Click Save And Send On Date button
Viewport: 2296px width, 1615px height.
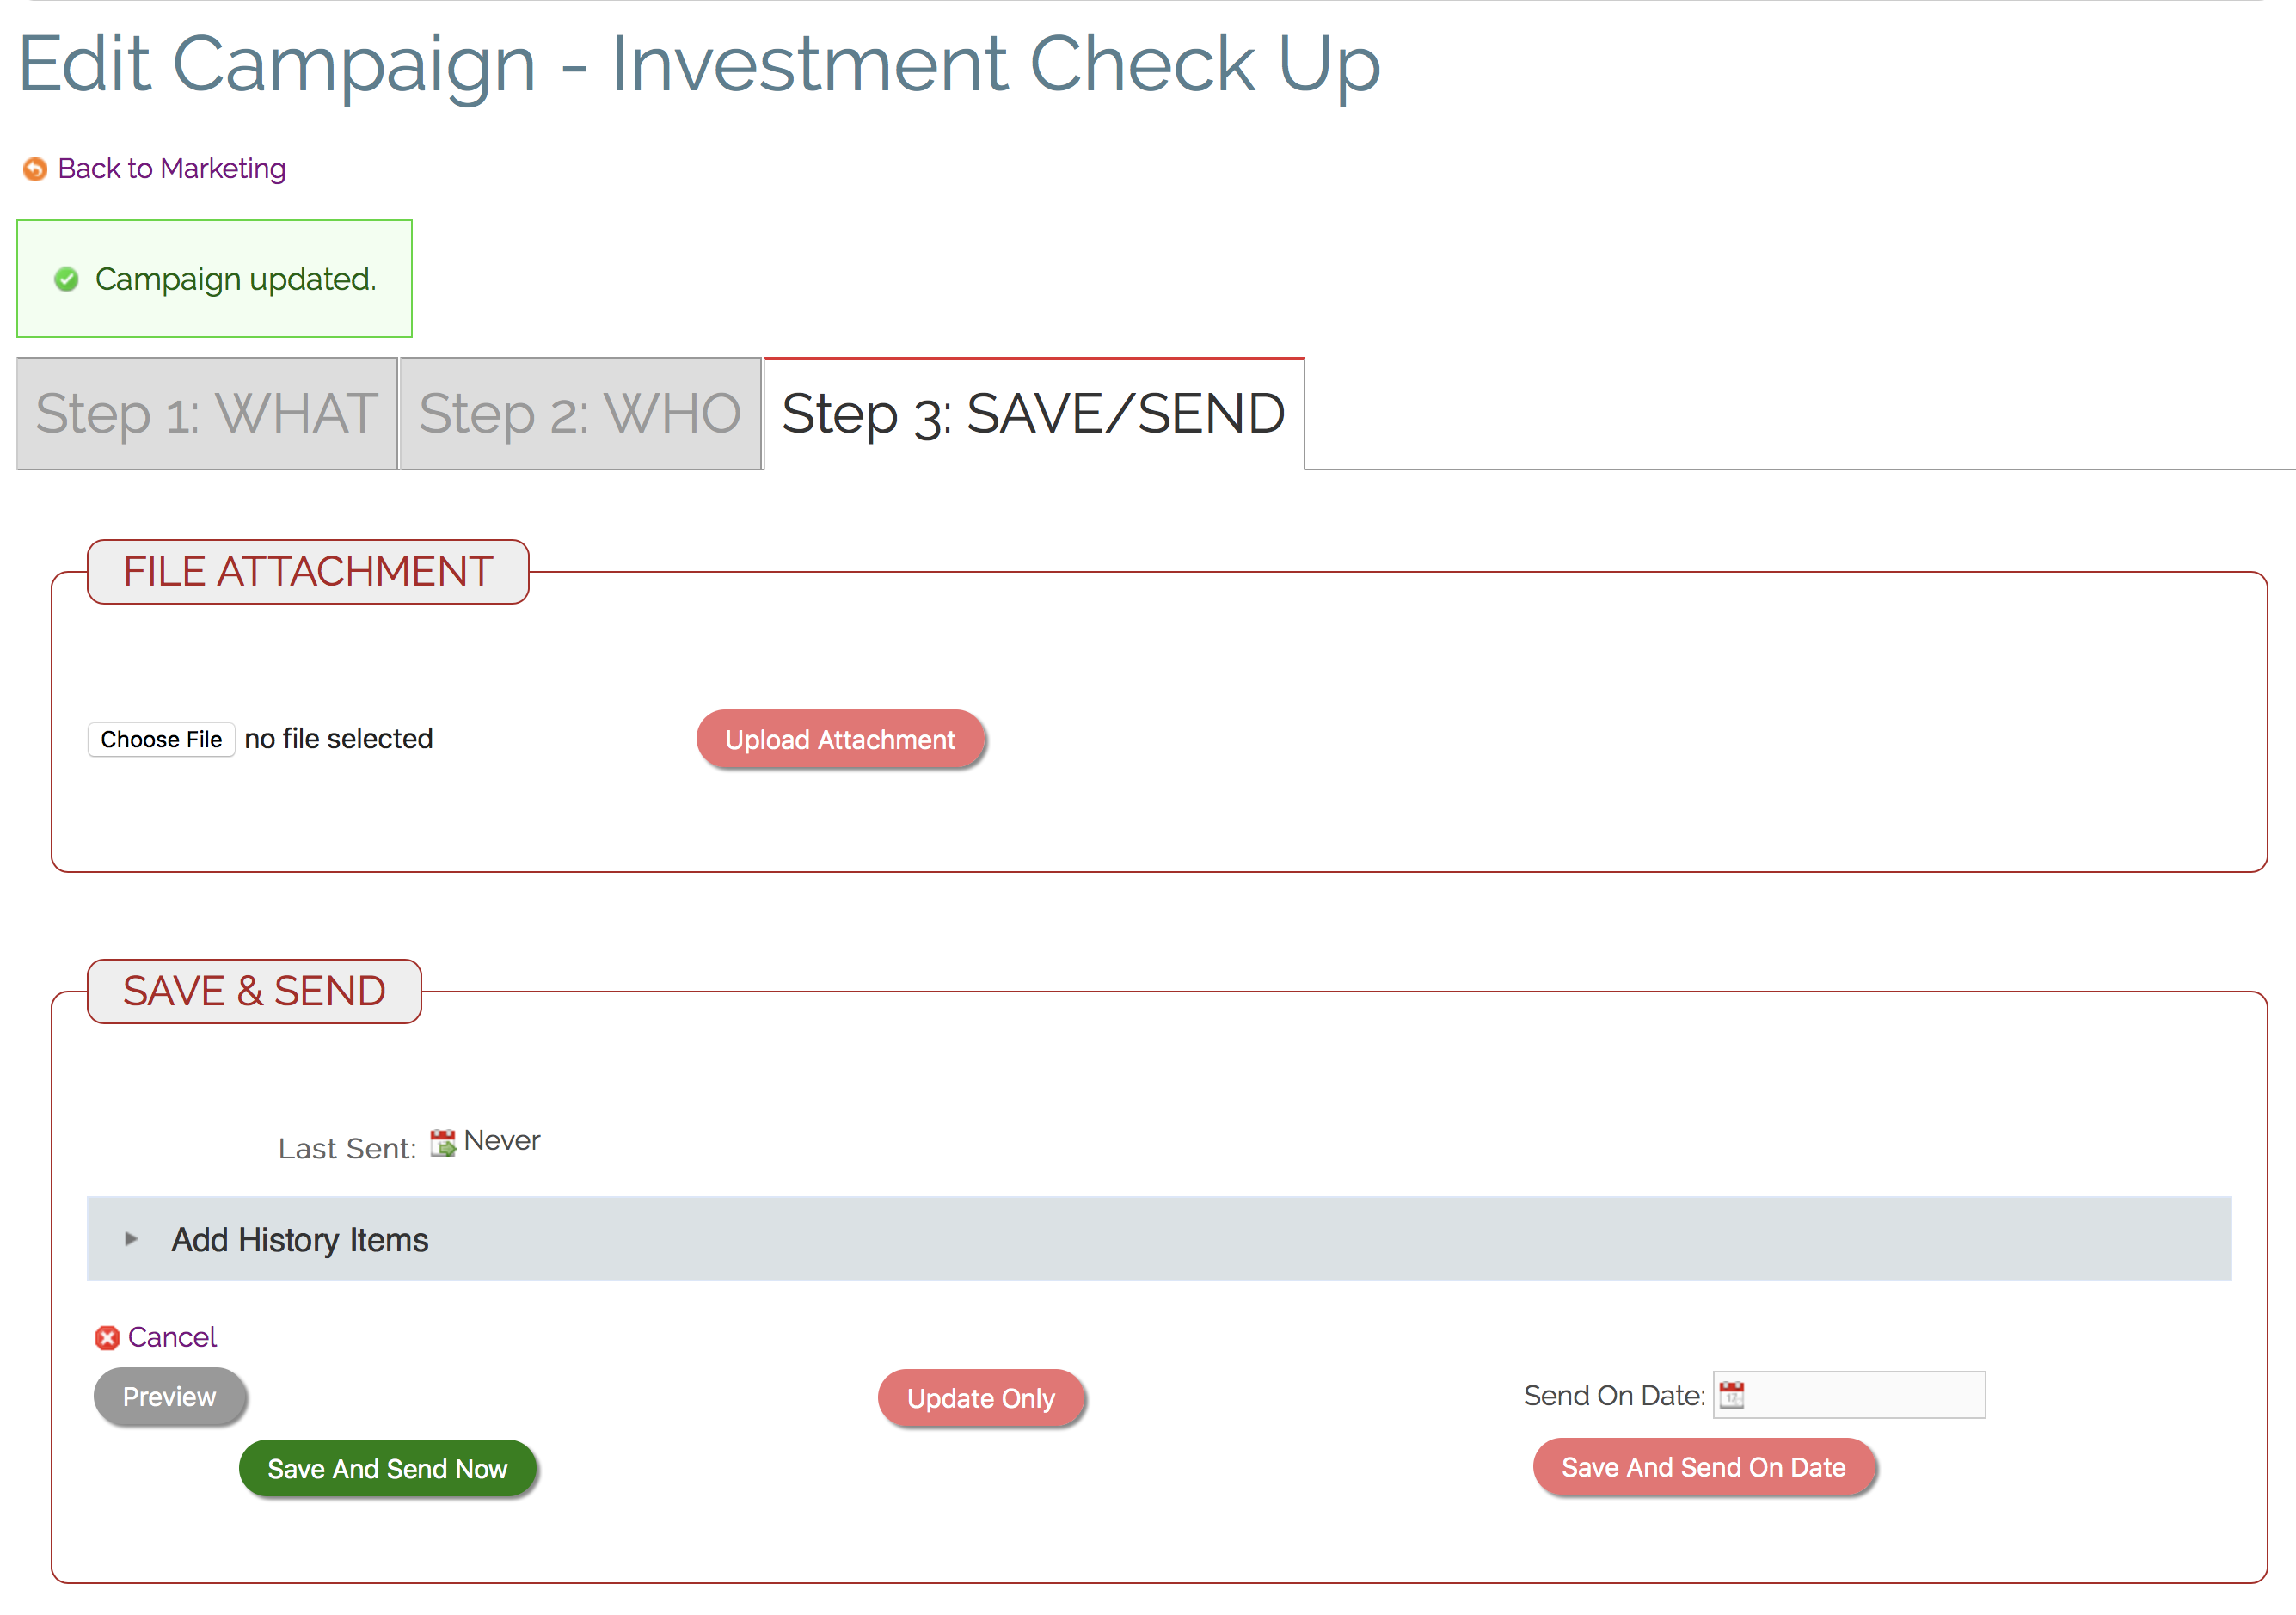coord(1703,1467)
